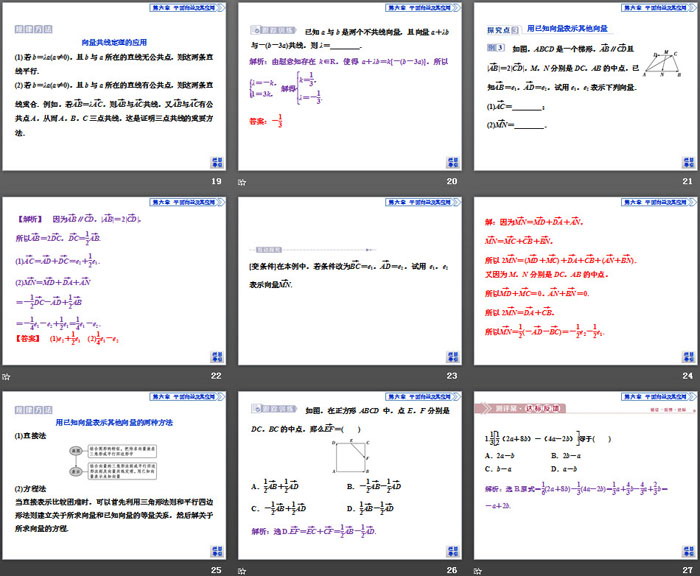Viewport: 700px width, 576px height.
Task: Click the chapter header banner on slide 21
Action: [658, 8]
